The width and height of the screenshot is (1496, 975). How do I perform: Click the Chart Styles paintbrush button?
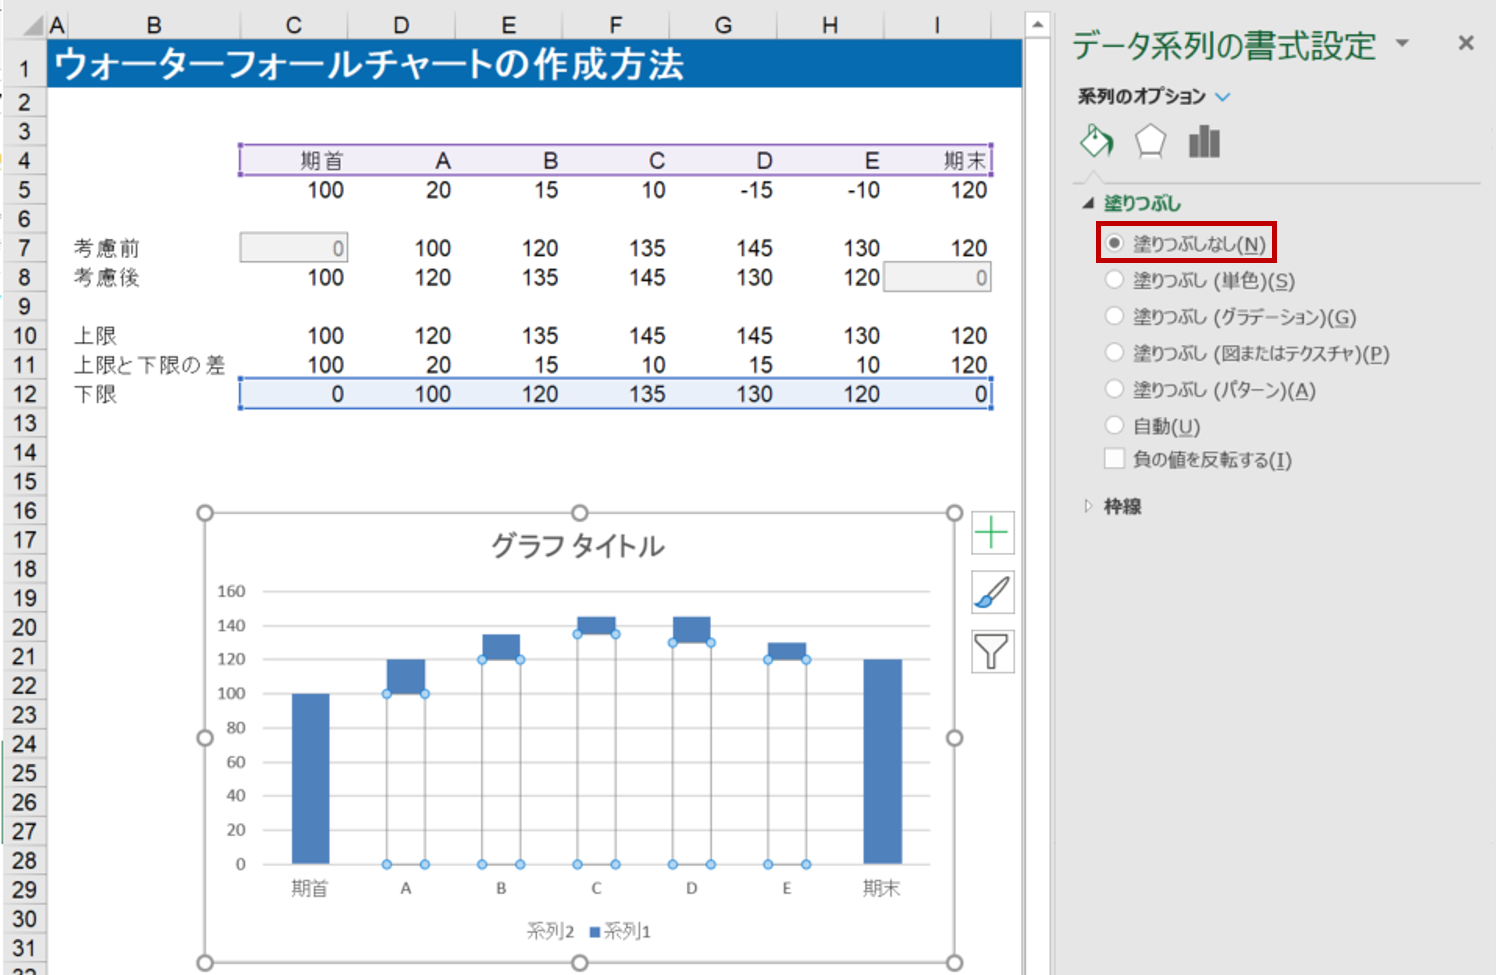click(992, 593)
